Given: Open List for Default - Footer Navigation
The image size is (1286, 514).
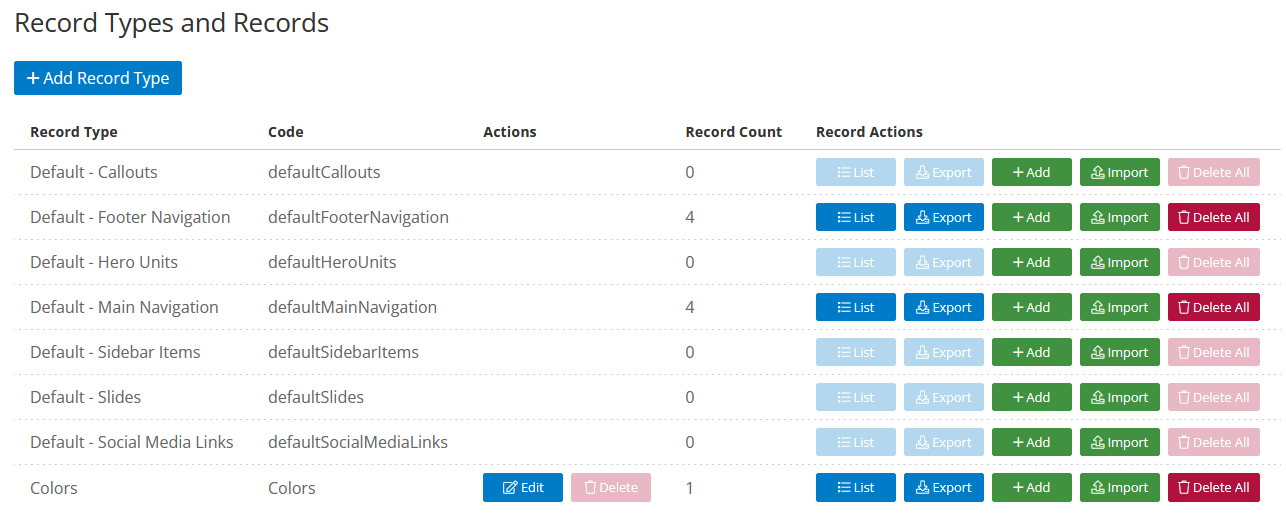Looking at the screenshot, I should (x=856, y=217).
